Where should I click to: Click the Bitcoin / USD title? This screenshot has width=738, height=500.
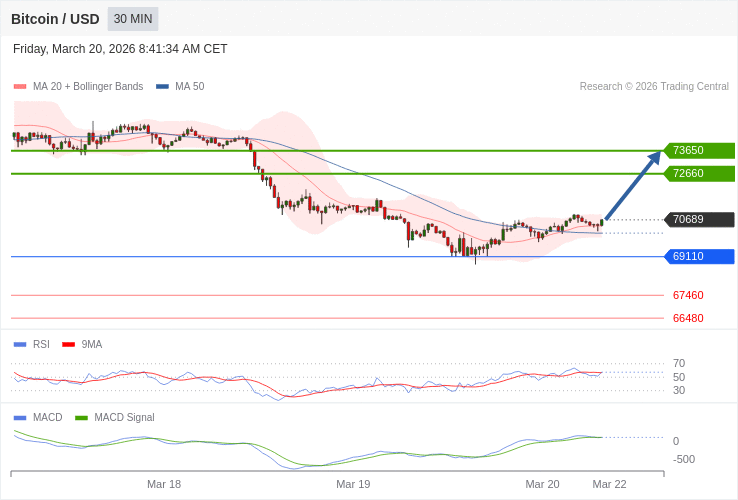tap(55, 19)
